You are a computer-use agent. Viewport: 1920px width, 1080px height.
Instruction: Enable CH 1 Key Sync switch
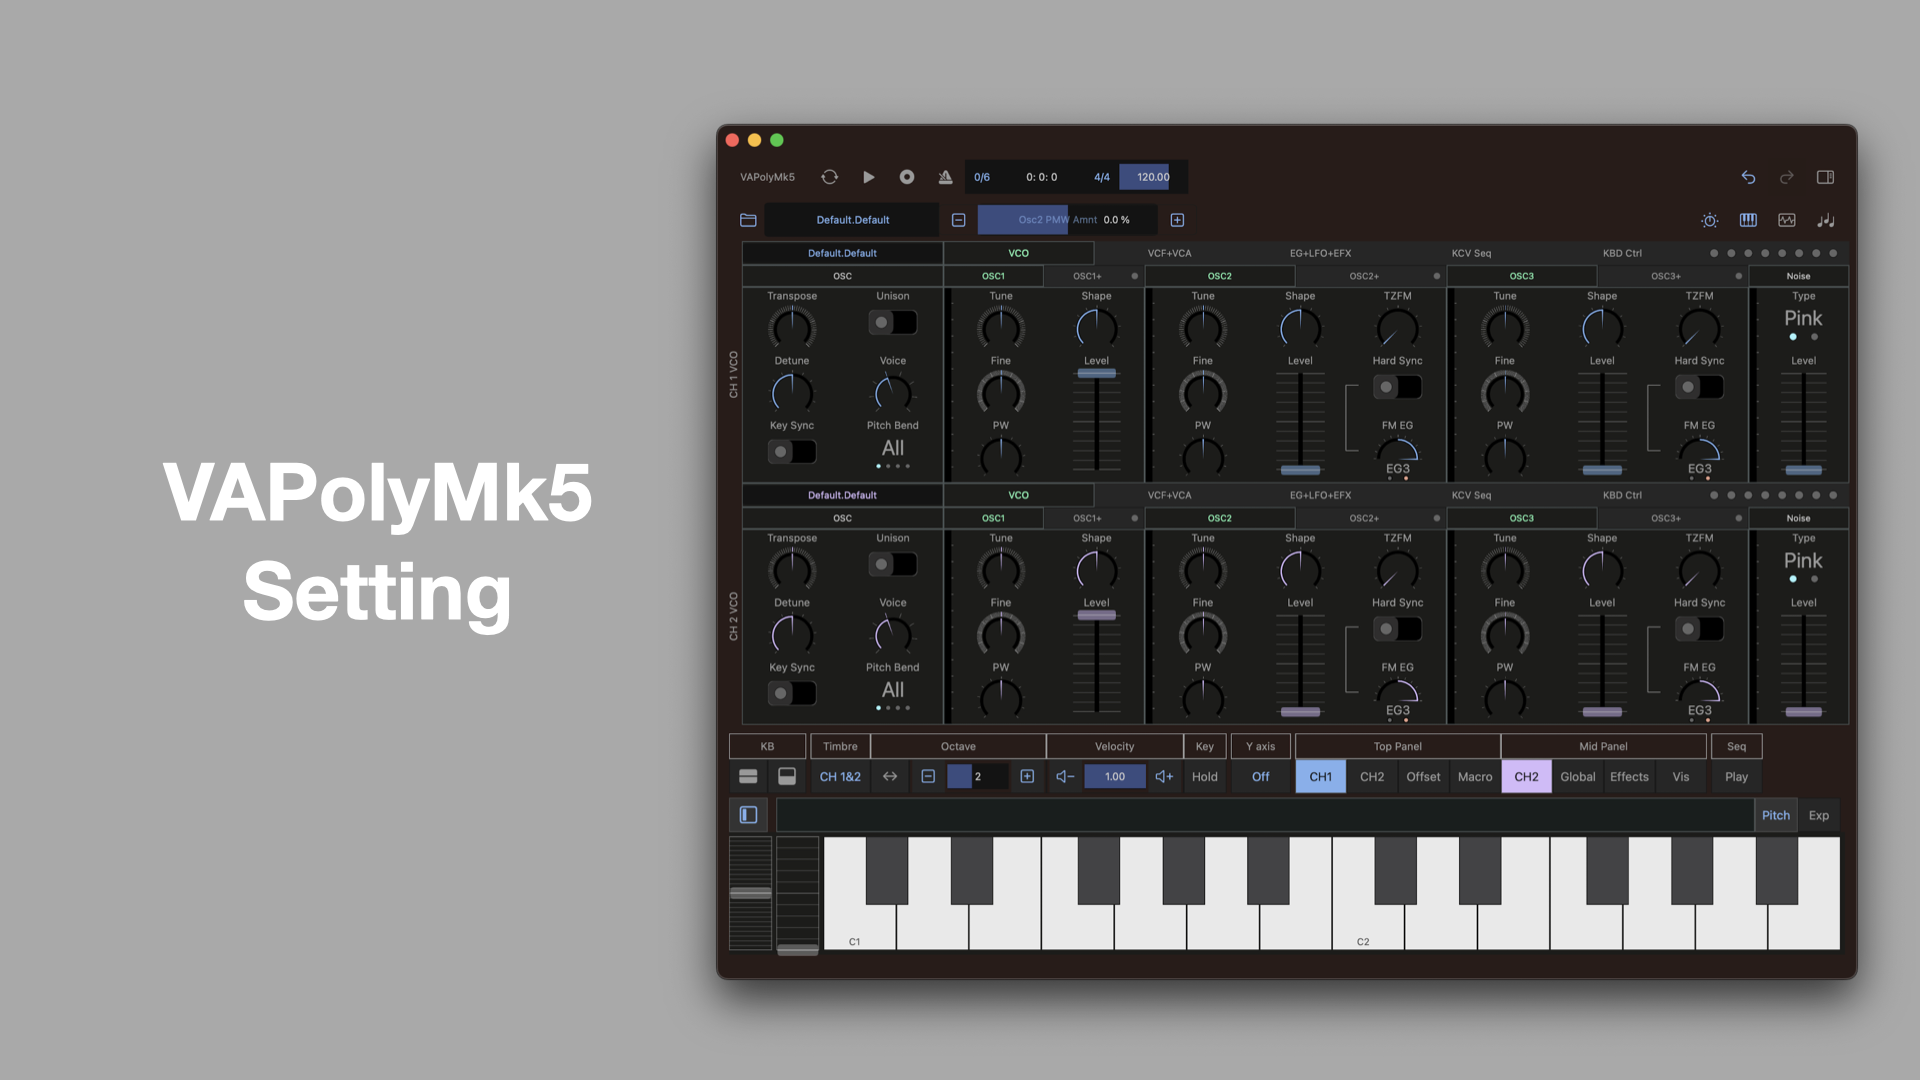pos(791,452)
